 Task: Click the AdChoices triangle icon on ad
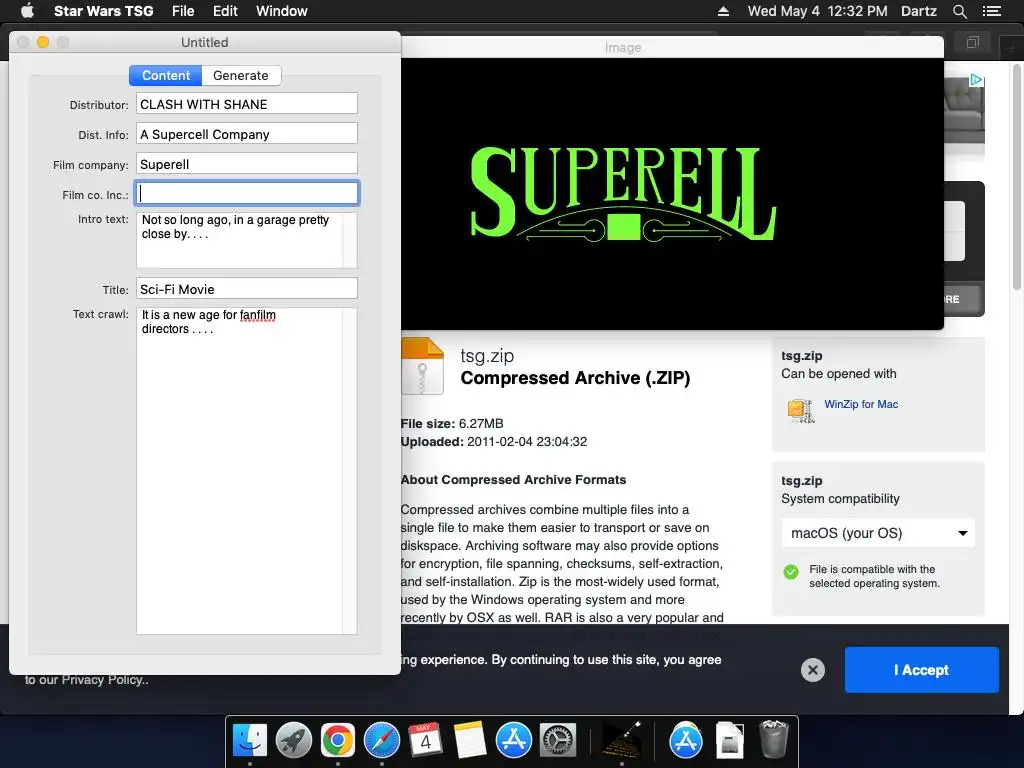point(976,80)
